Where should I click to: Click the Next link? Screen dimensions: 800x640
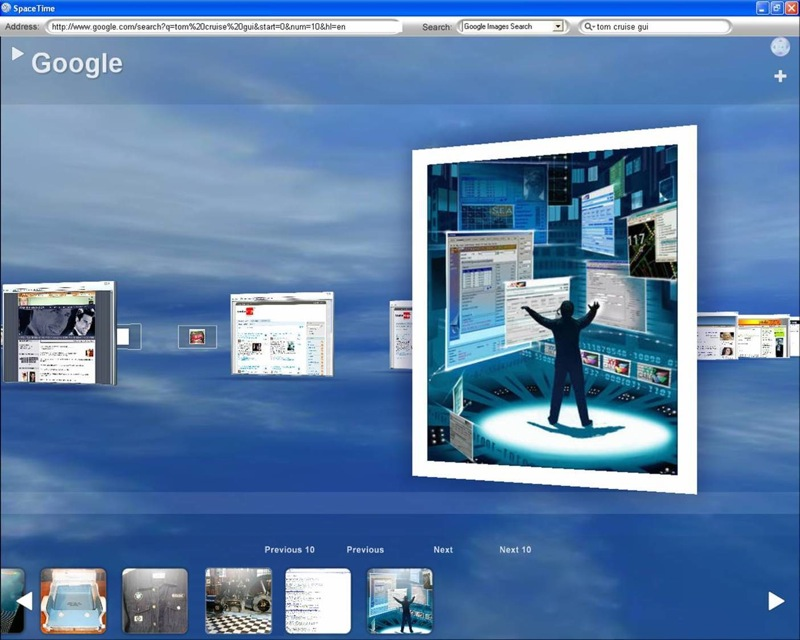click(x=443, y=550)
